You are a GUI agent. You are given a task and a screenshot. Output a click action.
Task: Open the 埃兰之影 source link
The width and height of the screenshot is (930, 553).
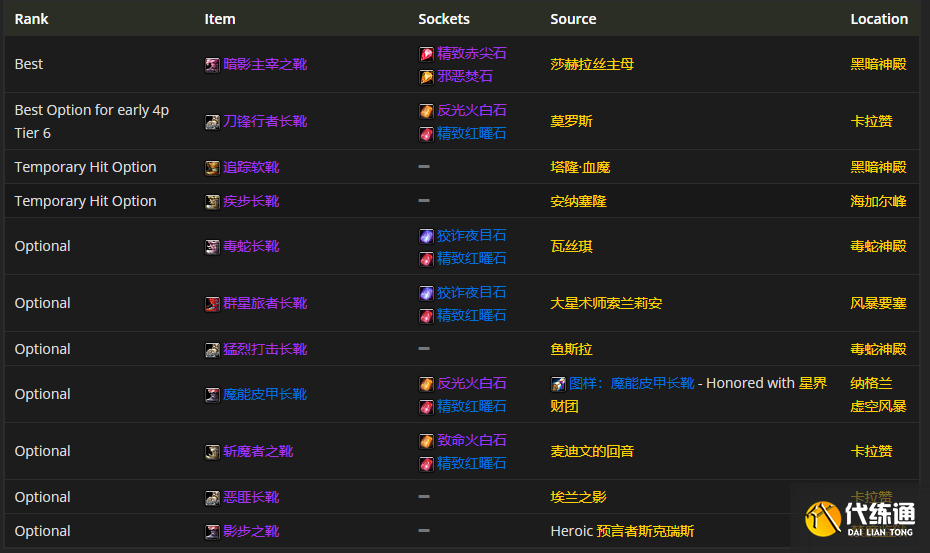pos(578,497)
